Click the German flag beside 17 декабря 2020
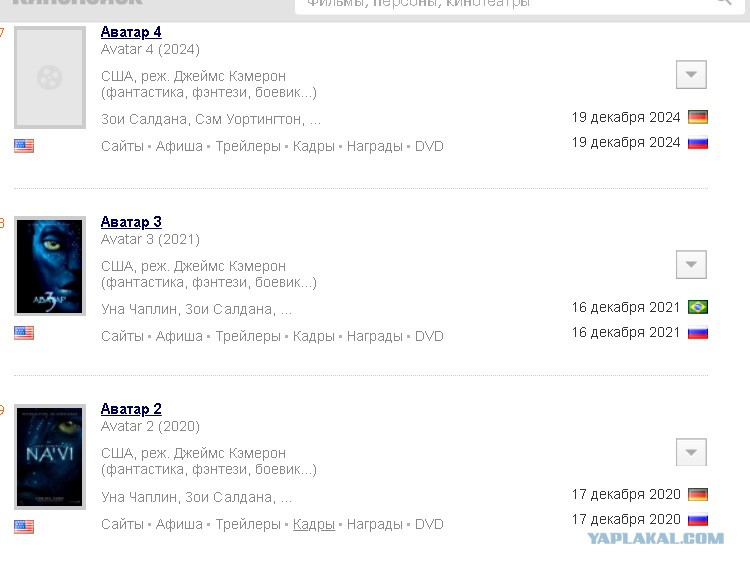 click(698, 494)
